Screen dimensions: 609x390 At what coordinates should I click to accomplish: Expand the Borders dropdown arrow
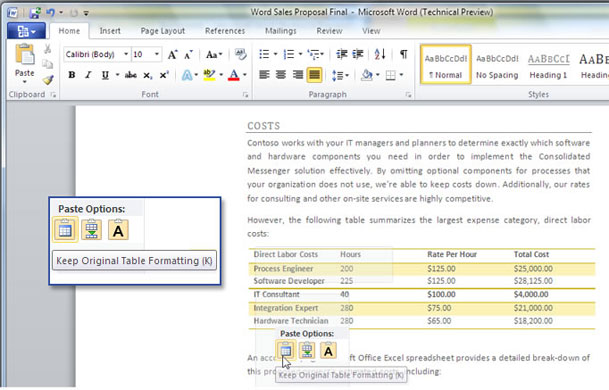(401, 75)
